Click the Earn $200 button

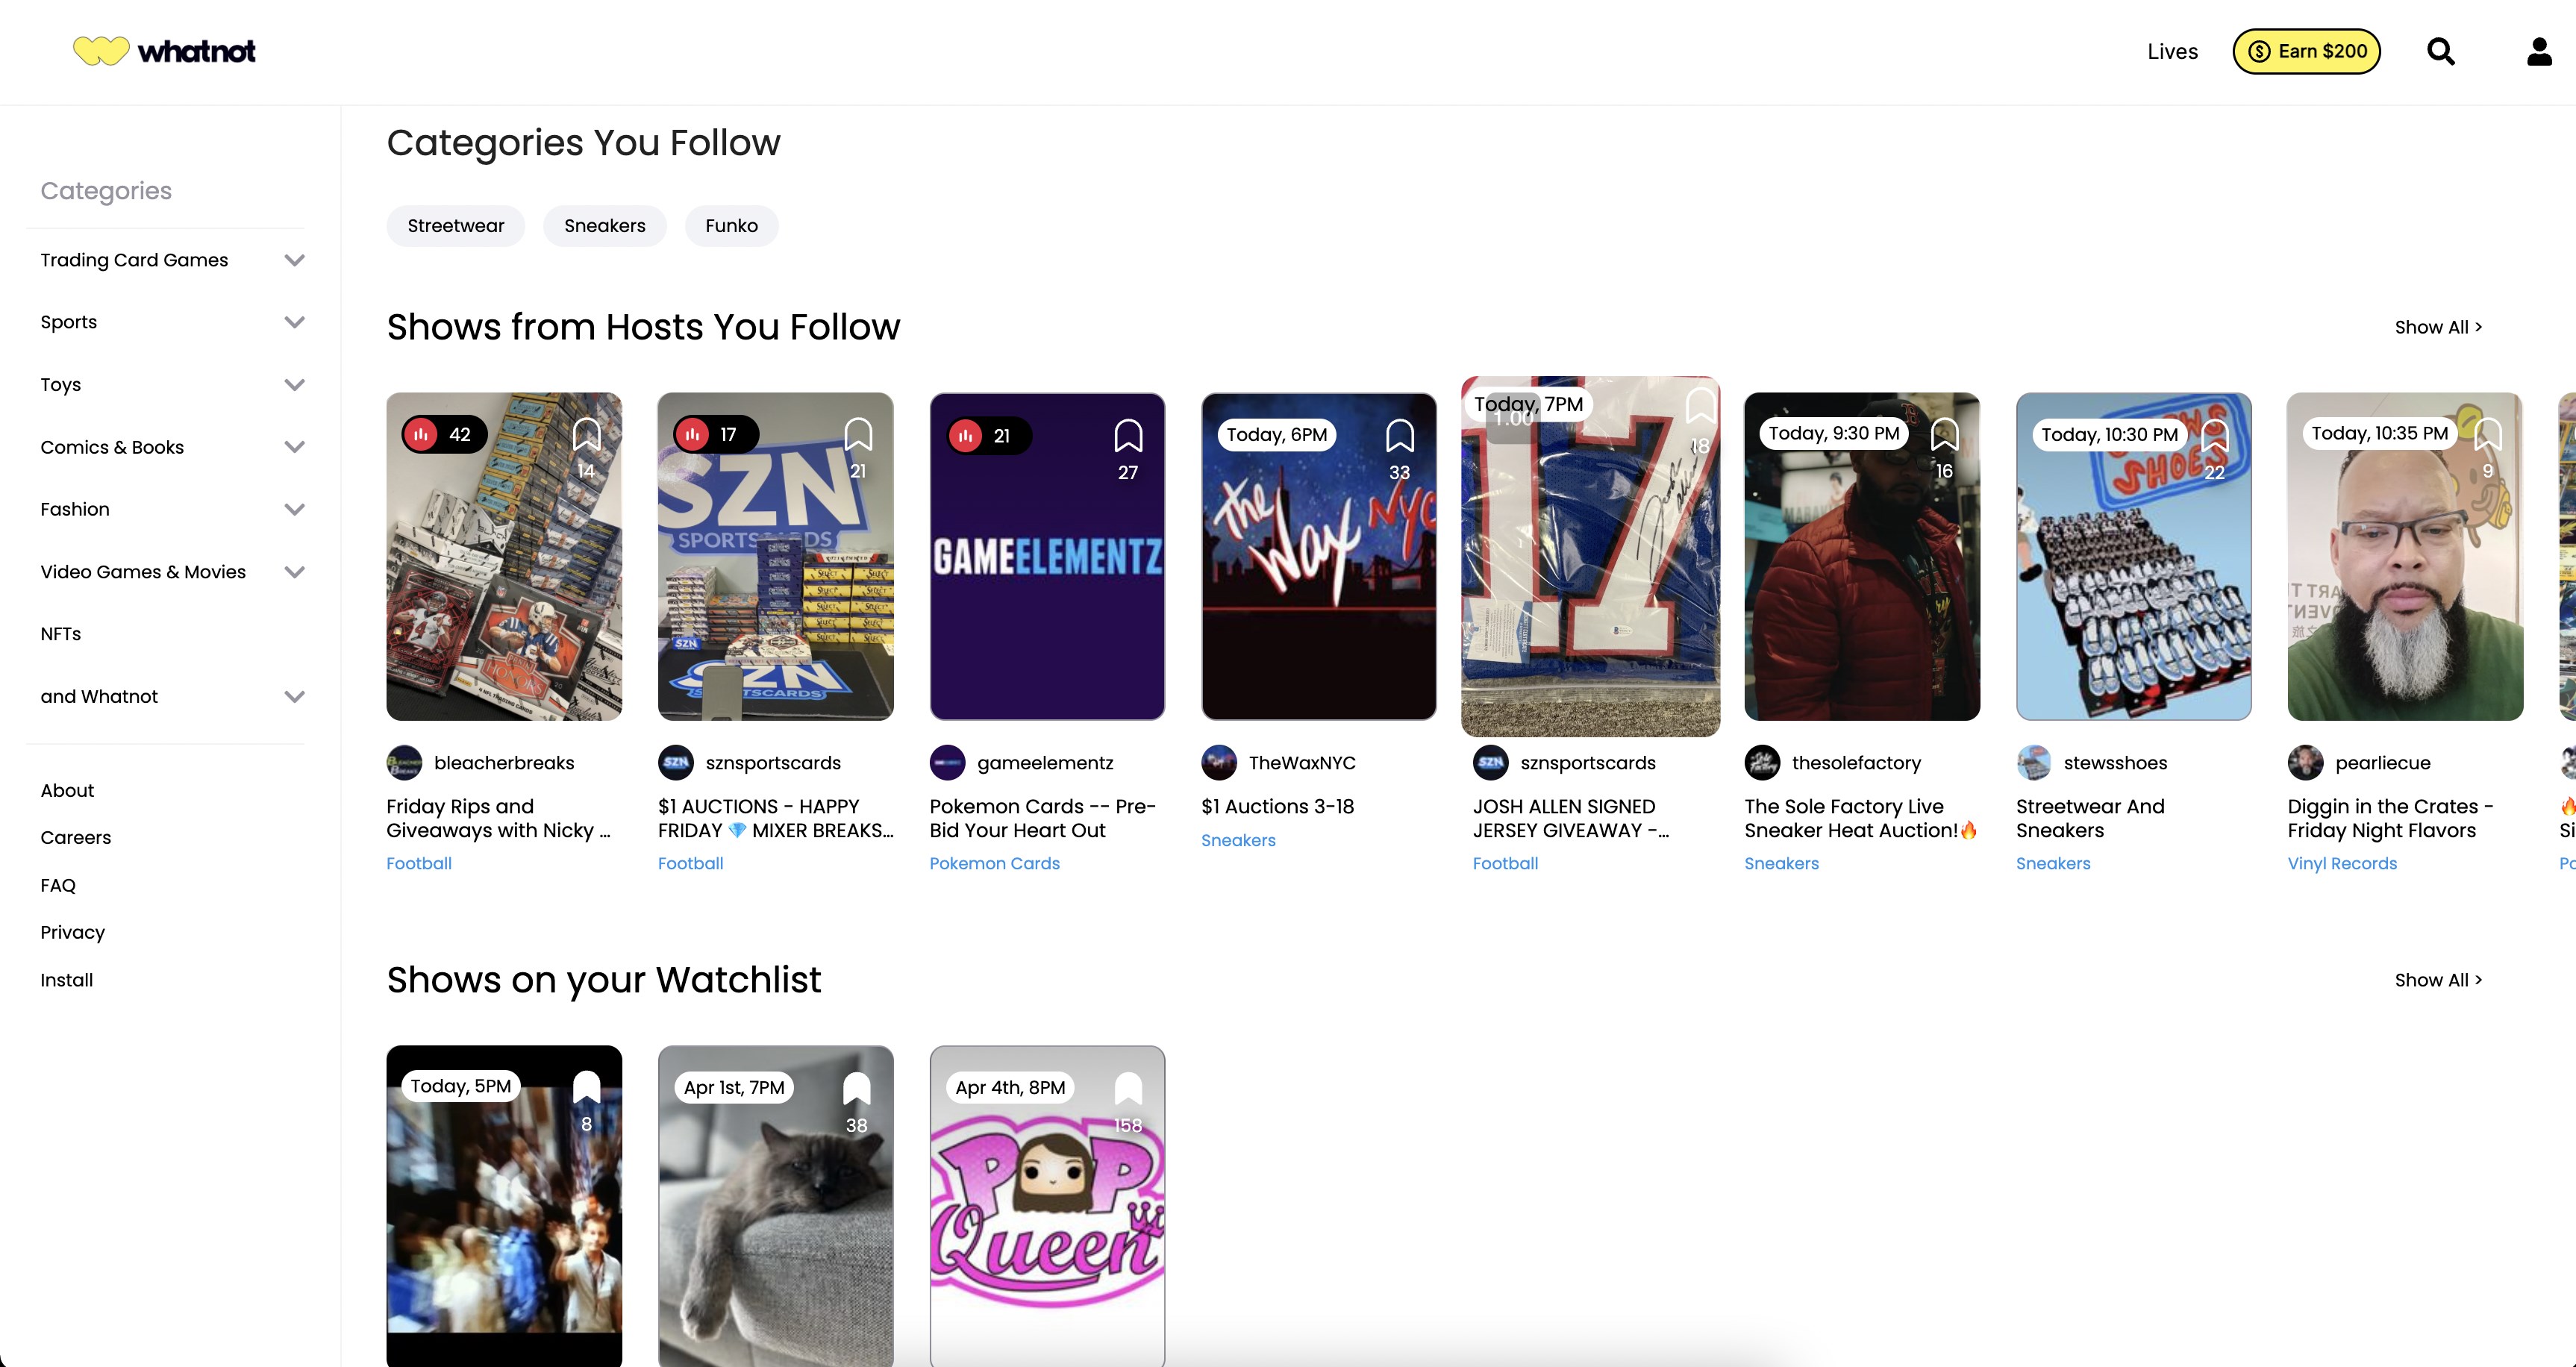pos(2306,51)
